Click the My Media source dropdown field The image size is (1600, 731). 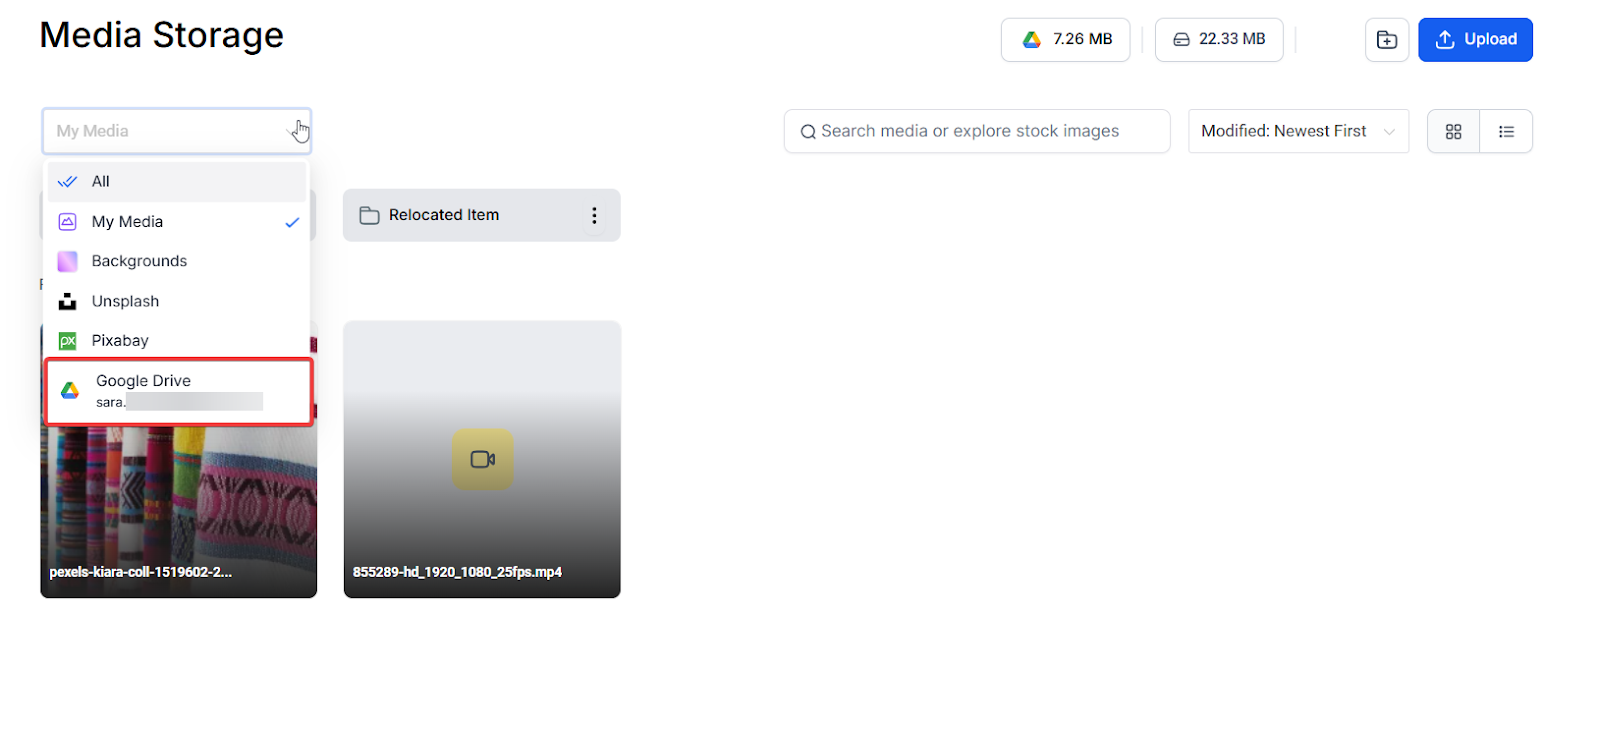177,131
